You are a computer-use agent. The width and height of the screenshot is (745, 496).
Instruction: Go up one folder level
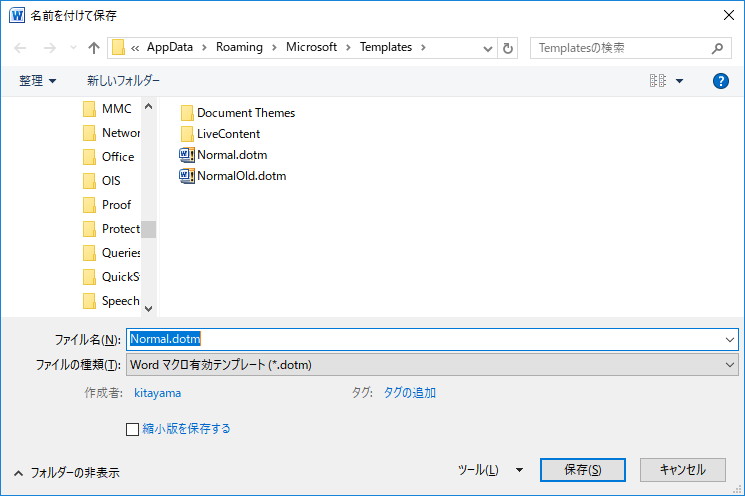[x=94, y=48]
